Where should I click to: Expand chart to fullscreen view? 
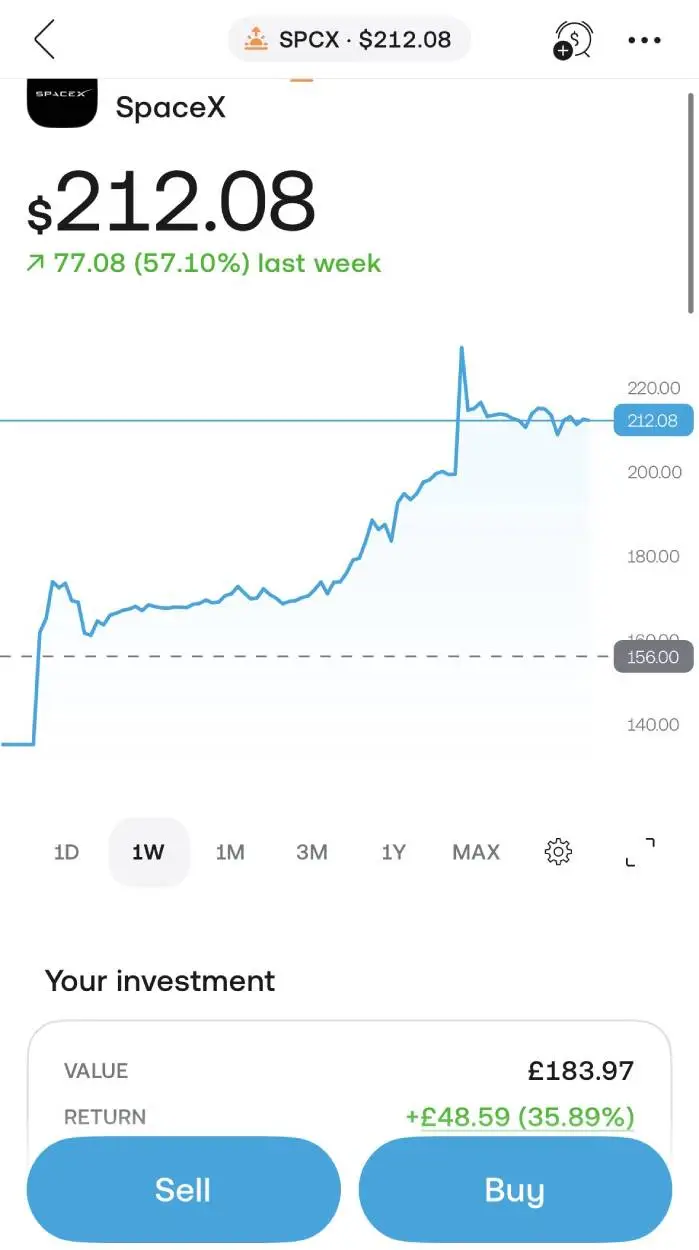point(640,852)
